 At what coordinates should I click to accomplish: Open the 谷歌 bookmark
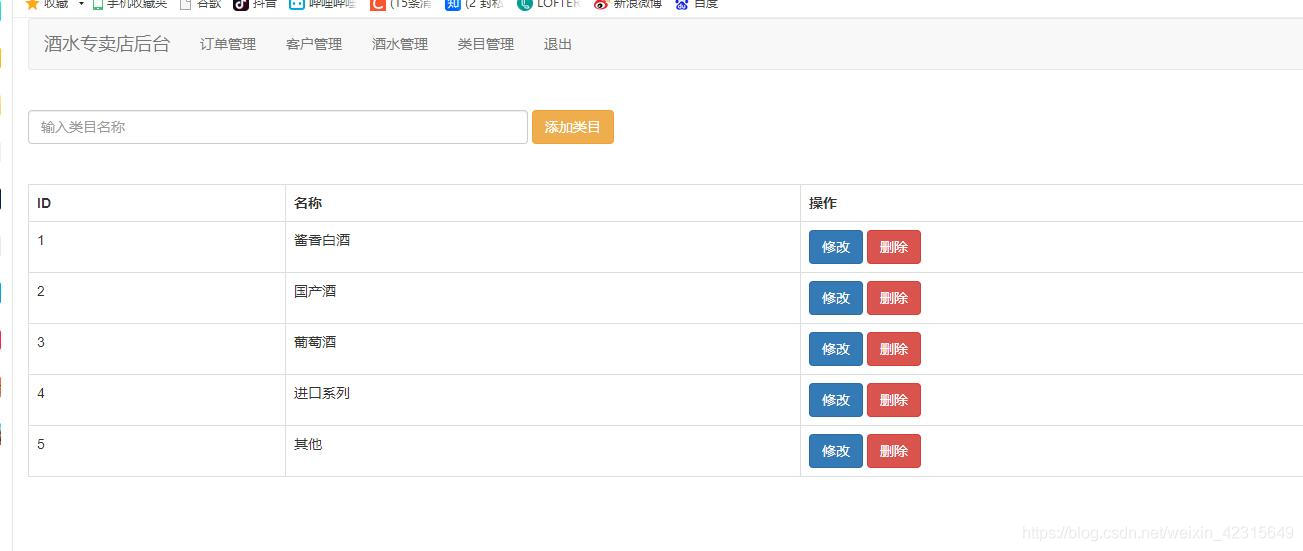point(200,4)
